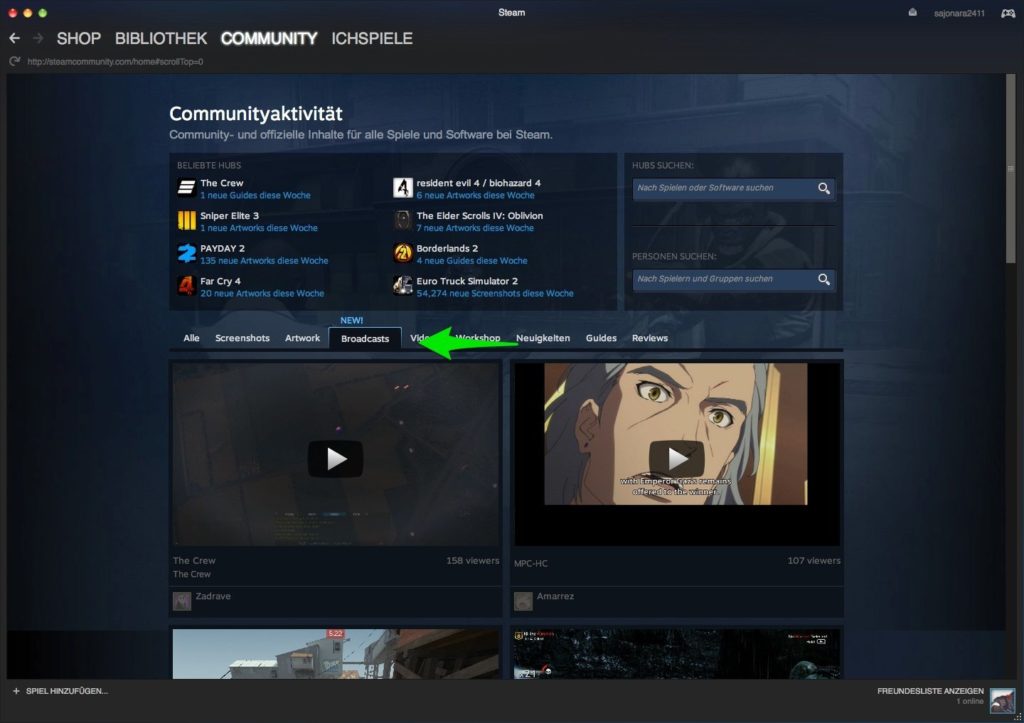
Task: Switch to the Artwork tab
Action: (x=302, y=338)
